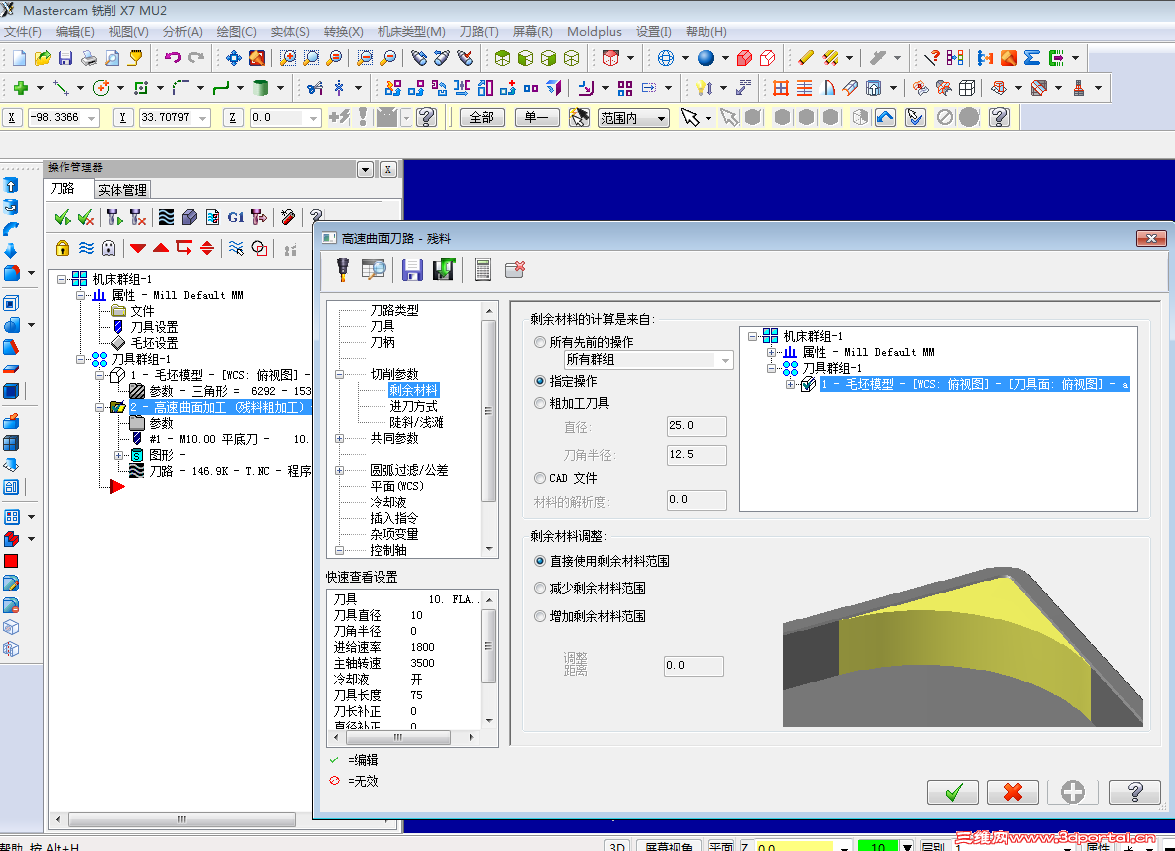This screenshot has height=851, width=1175.
Task: Click the plus apply button in dialog
Action: coord(1072,792)
